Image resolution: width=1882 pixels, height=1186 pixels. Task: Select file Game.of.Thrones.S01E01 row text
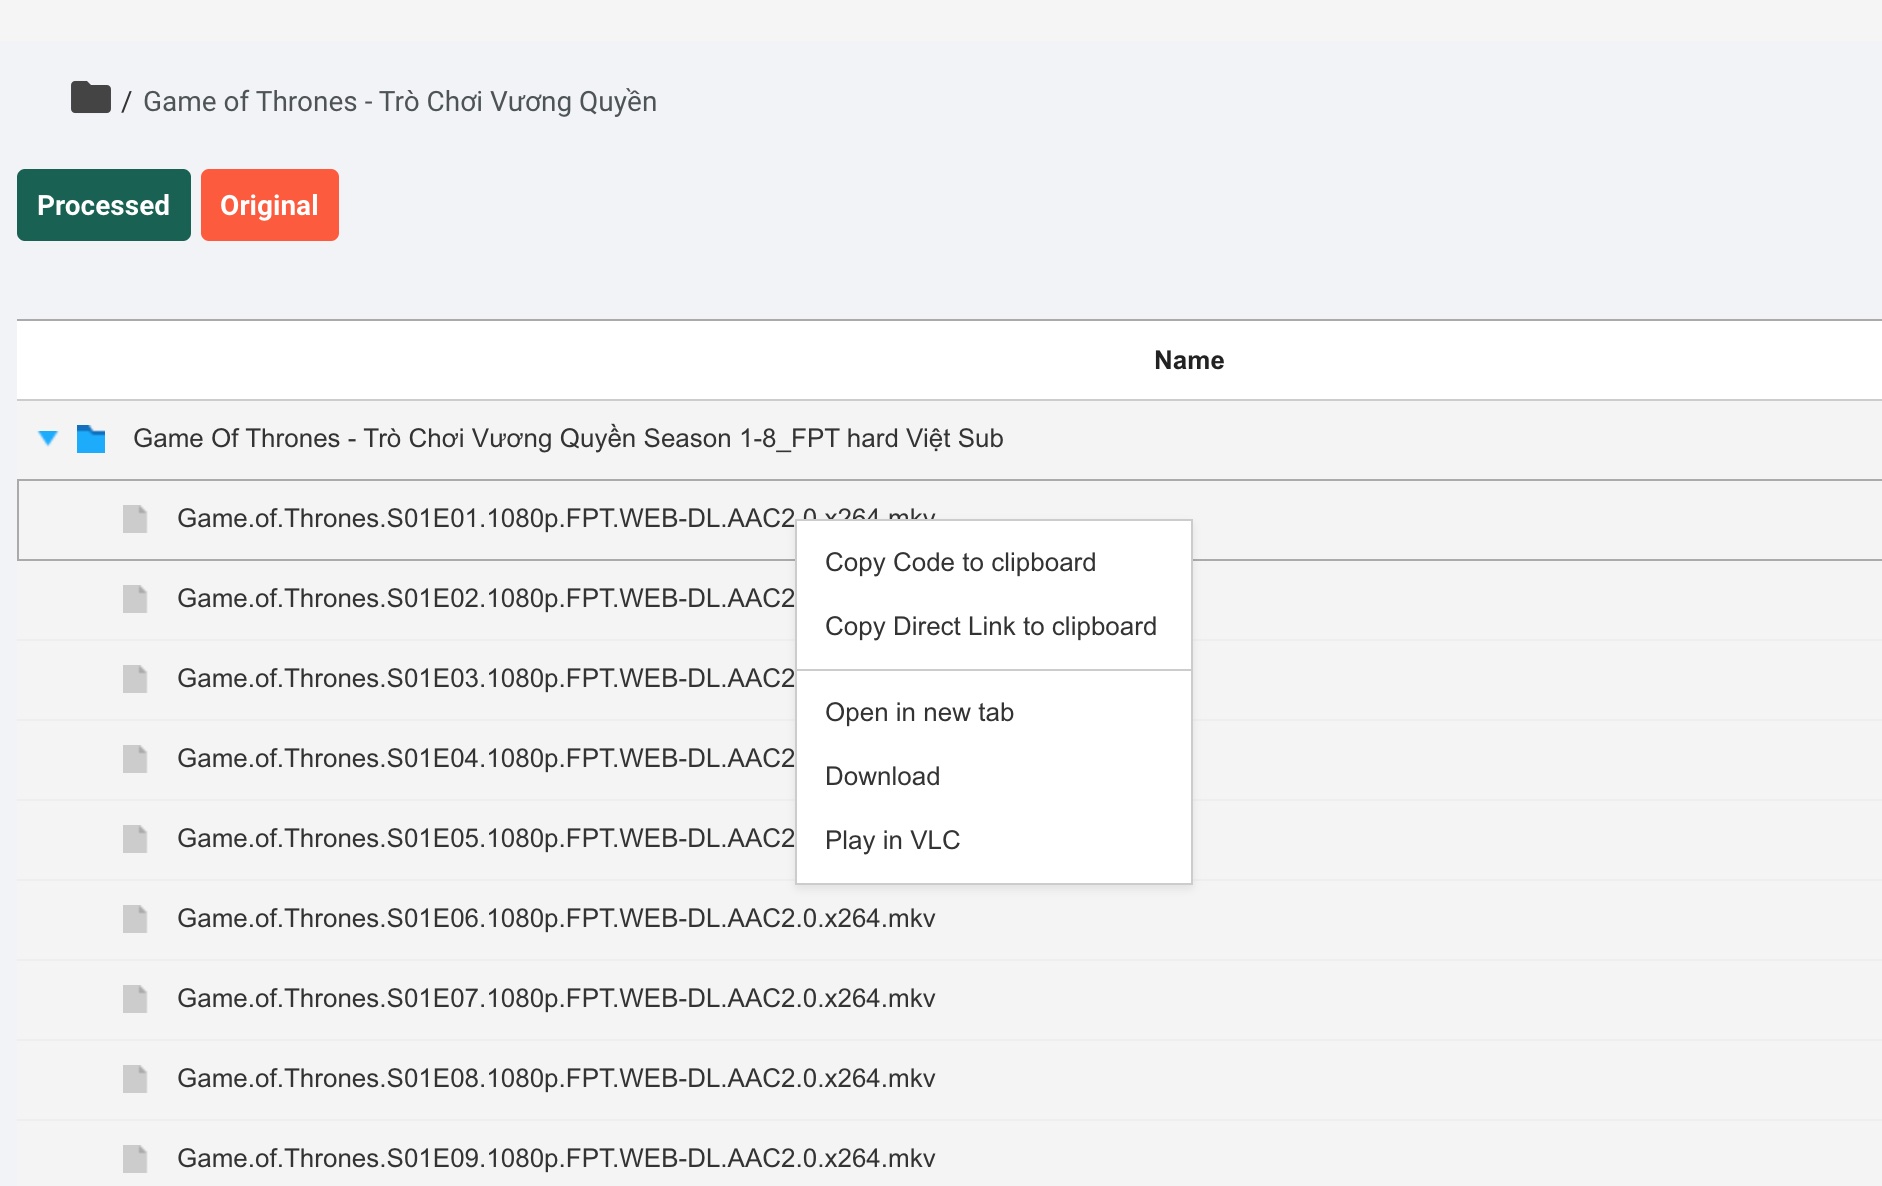click(x=486, y=518)
